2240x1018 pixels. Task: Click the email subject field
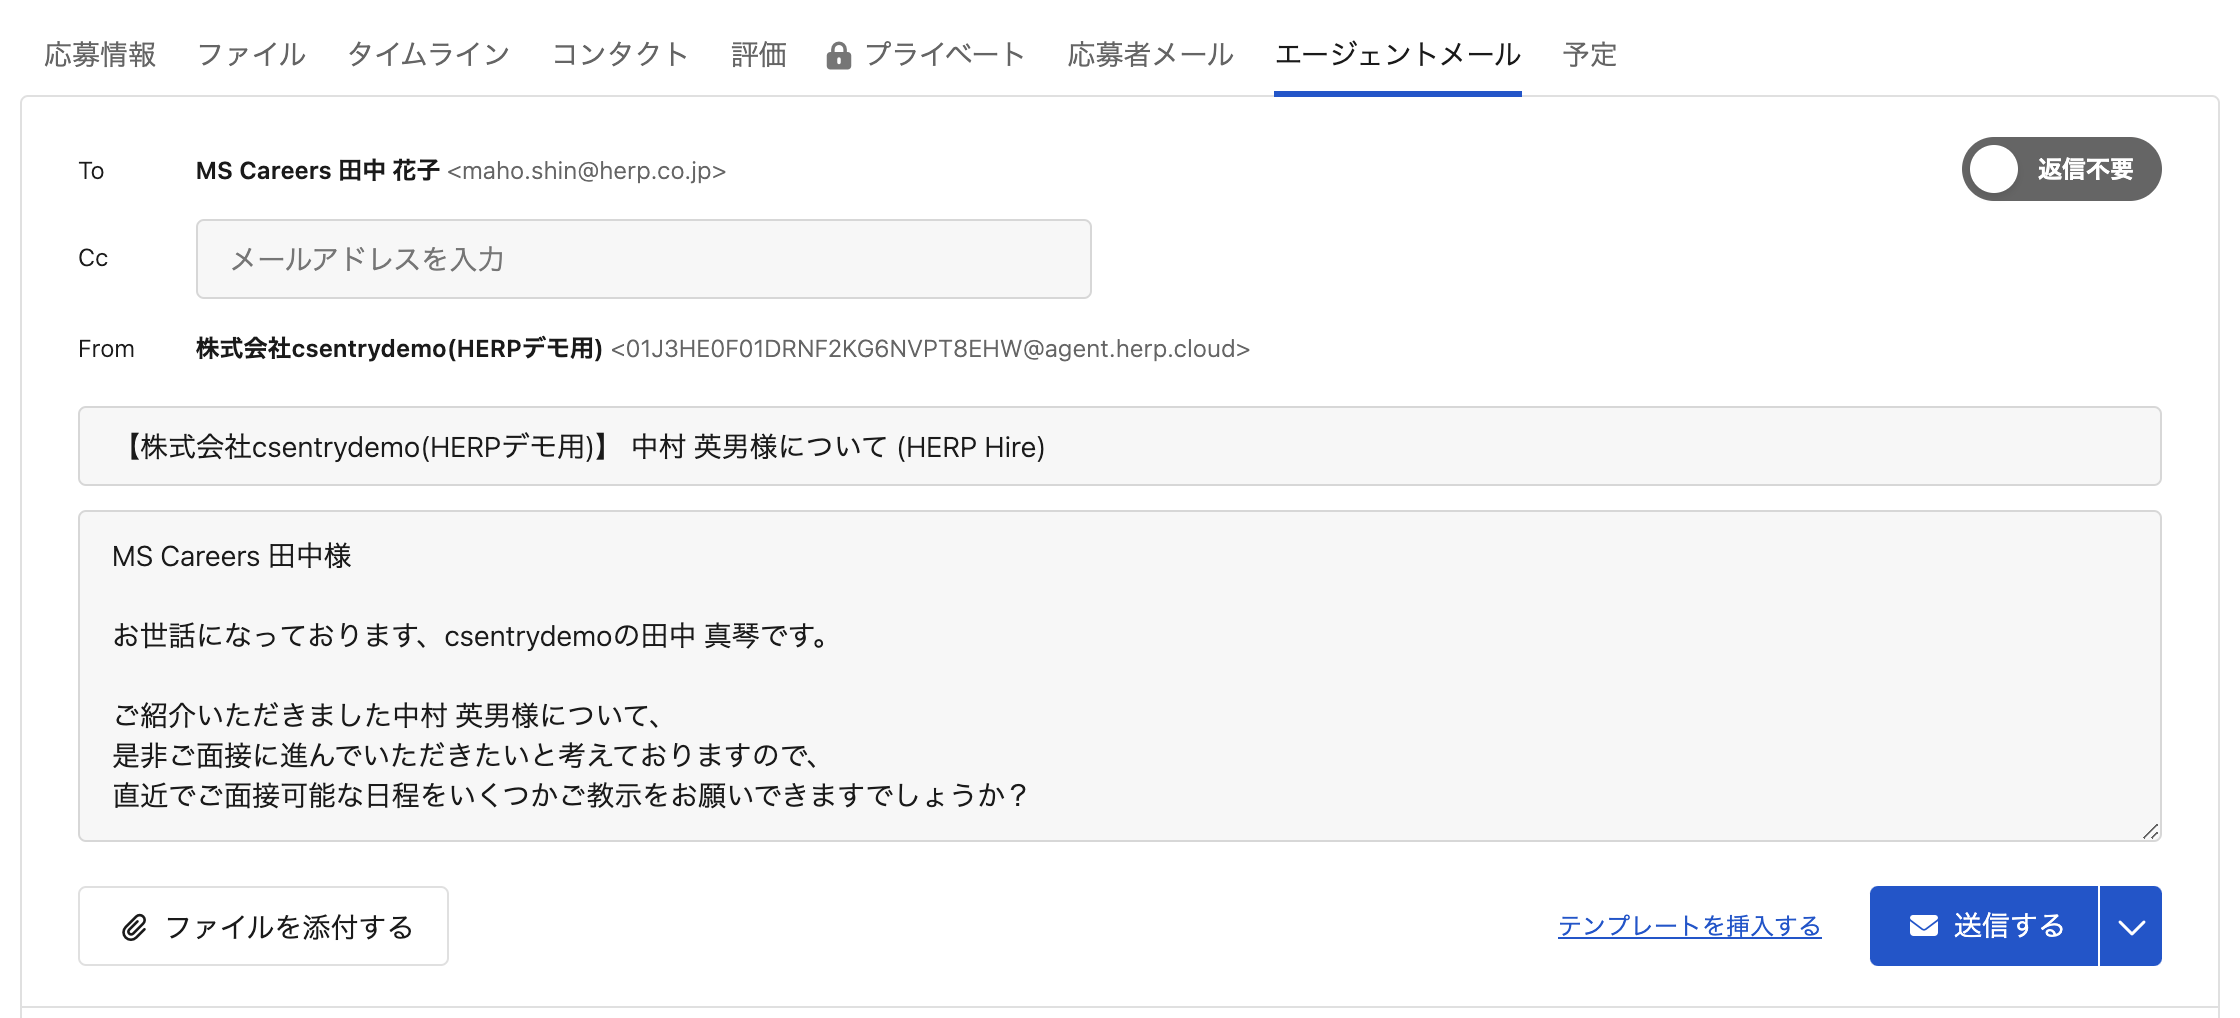1119,446
